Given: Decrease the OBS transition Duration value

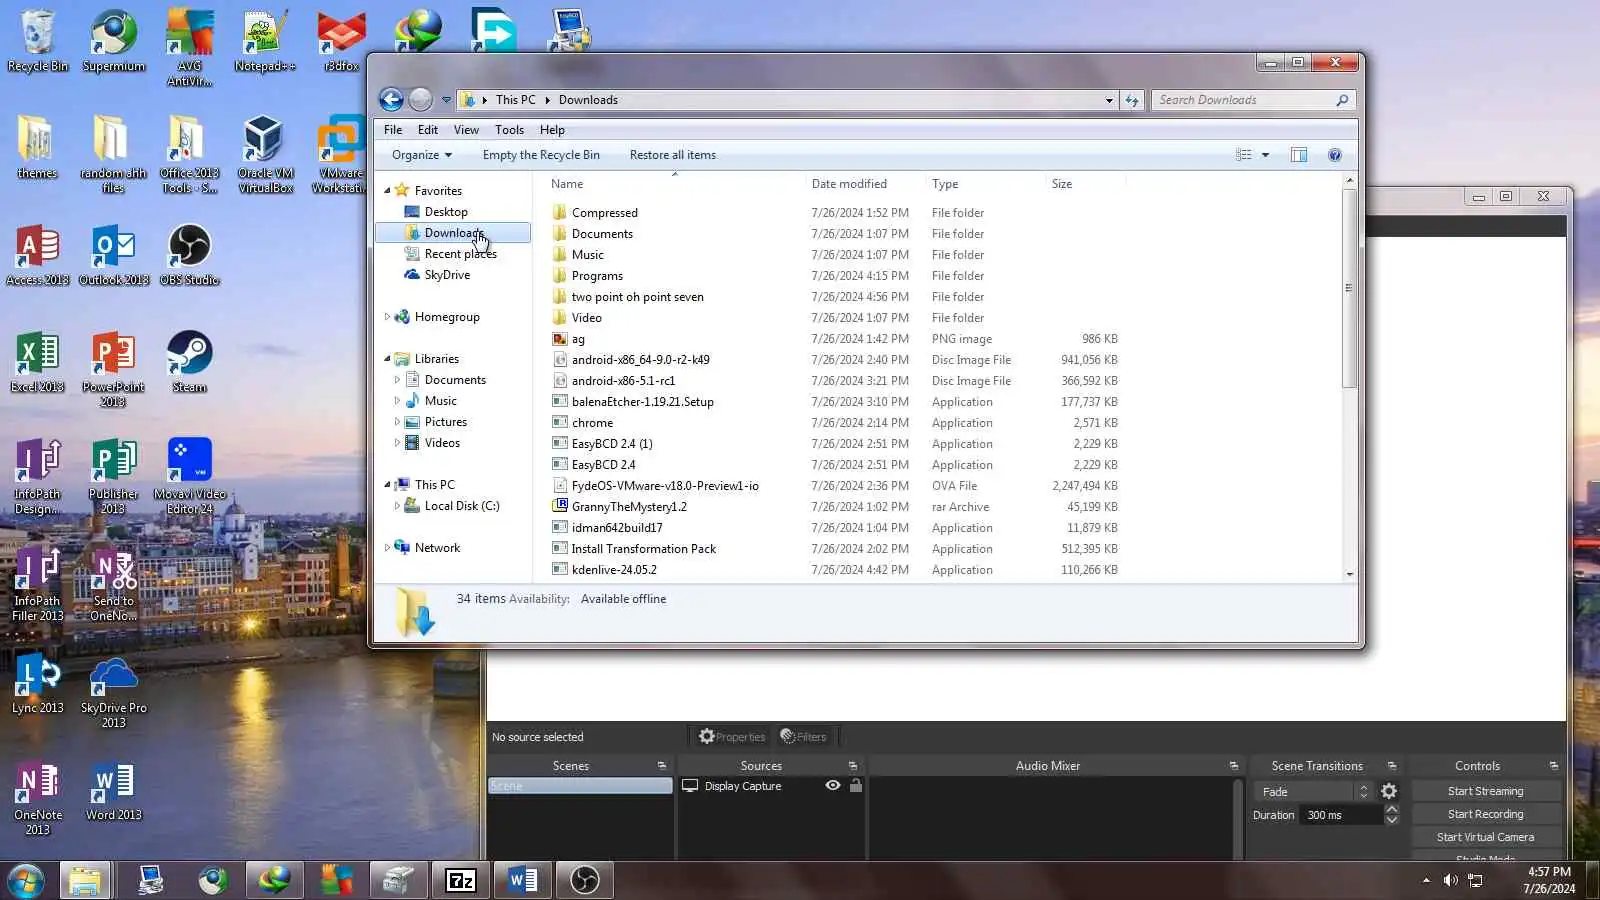Looking at the screenshot, I should click(x=1391, y=820).
